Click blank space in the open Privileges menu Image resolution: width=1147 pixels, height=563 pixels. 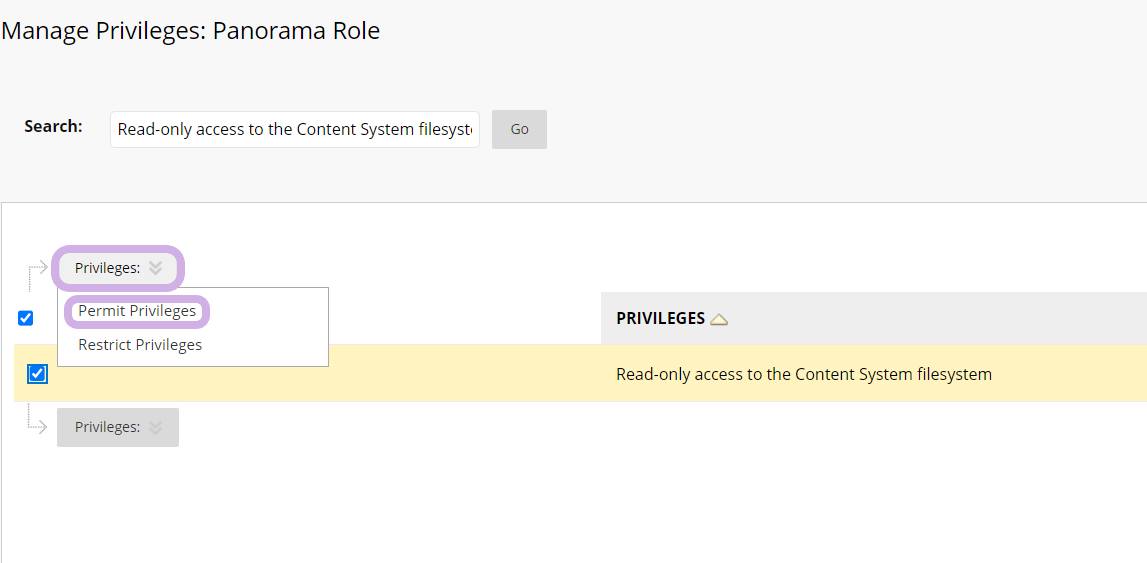tap(270, 328)
